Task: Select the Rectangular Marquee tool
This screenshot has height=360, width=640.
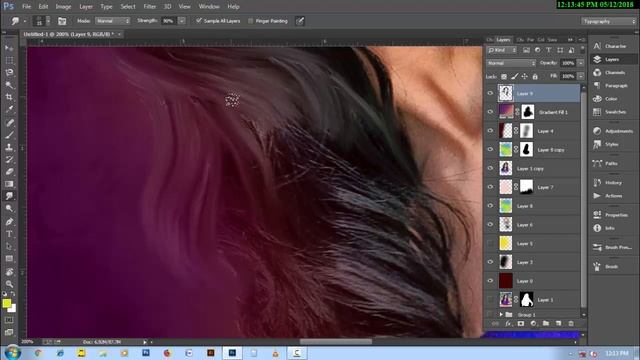Action: [9, 60]
